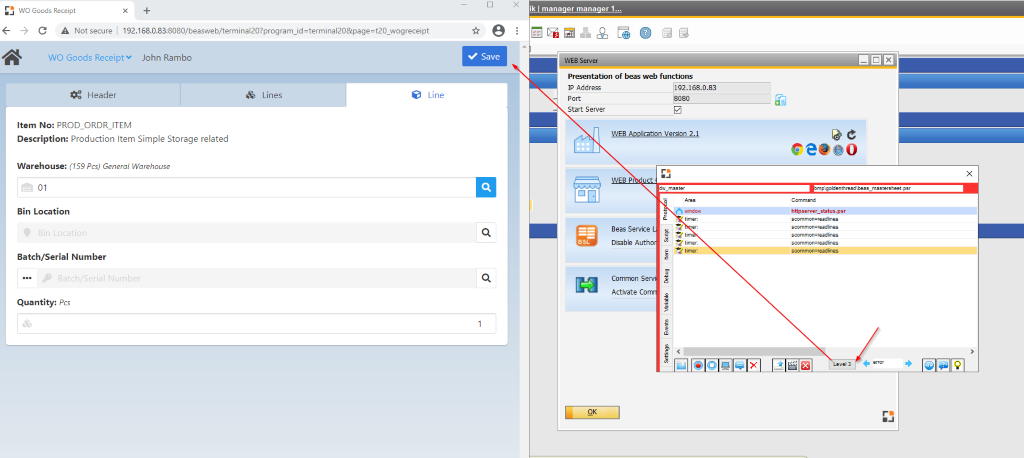
Task: Open the Protocol side tab in debug window
Action: [665, 209]
